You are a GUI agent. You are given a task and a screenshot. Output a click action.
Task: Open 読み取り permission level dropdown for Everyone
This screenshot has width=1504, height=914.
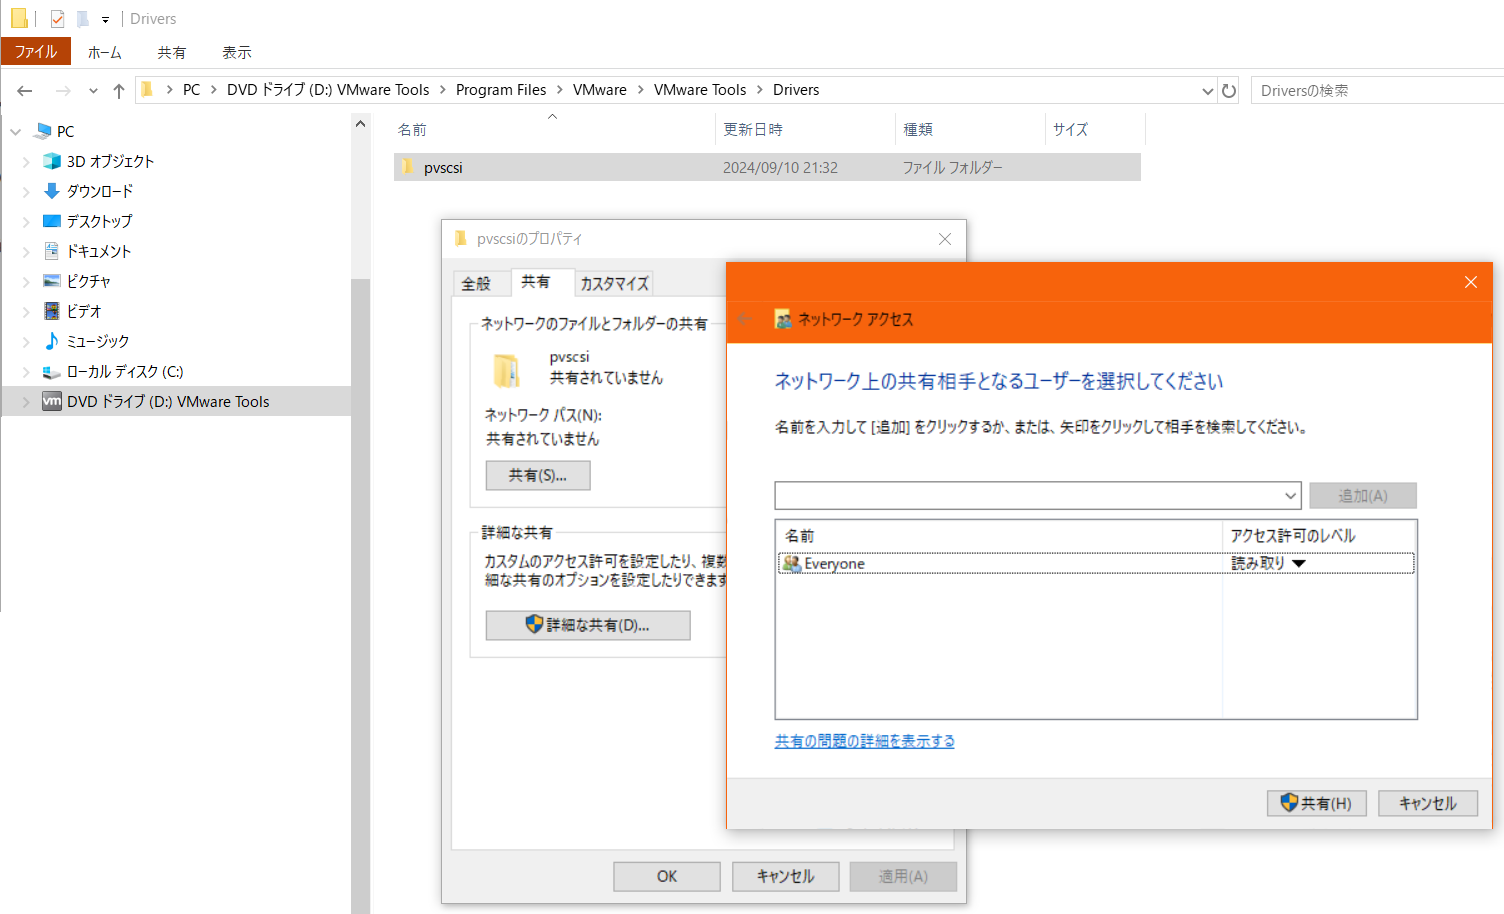[x=1298, y=564]
